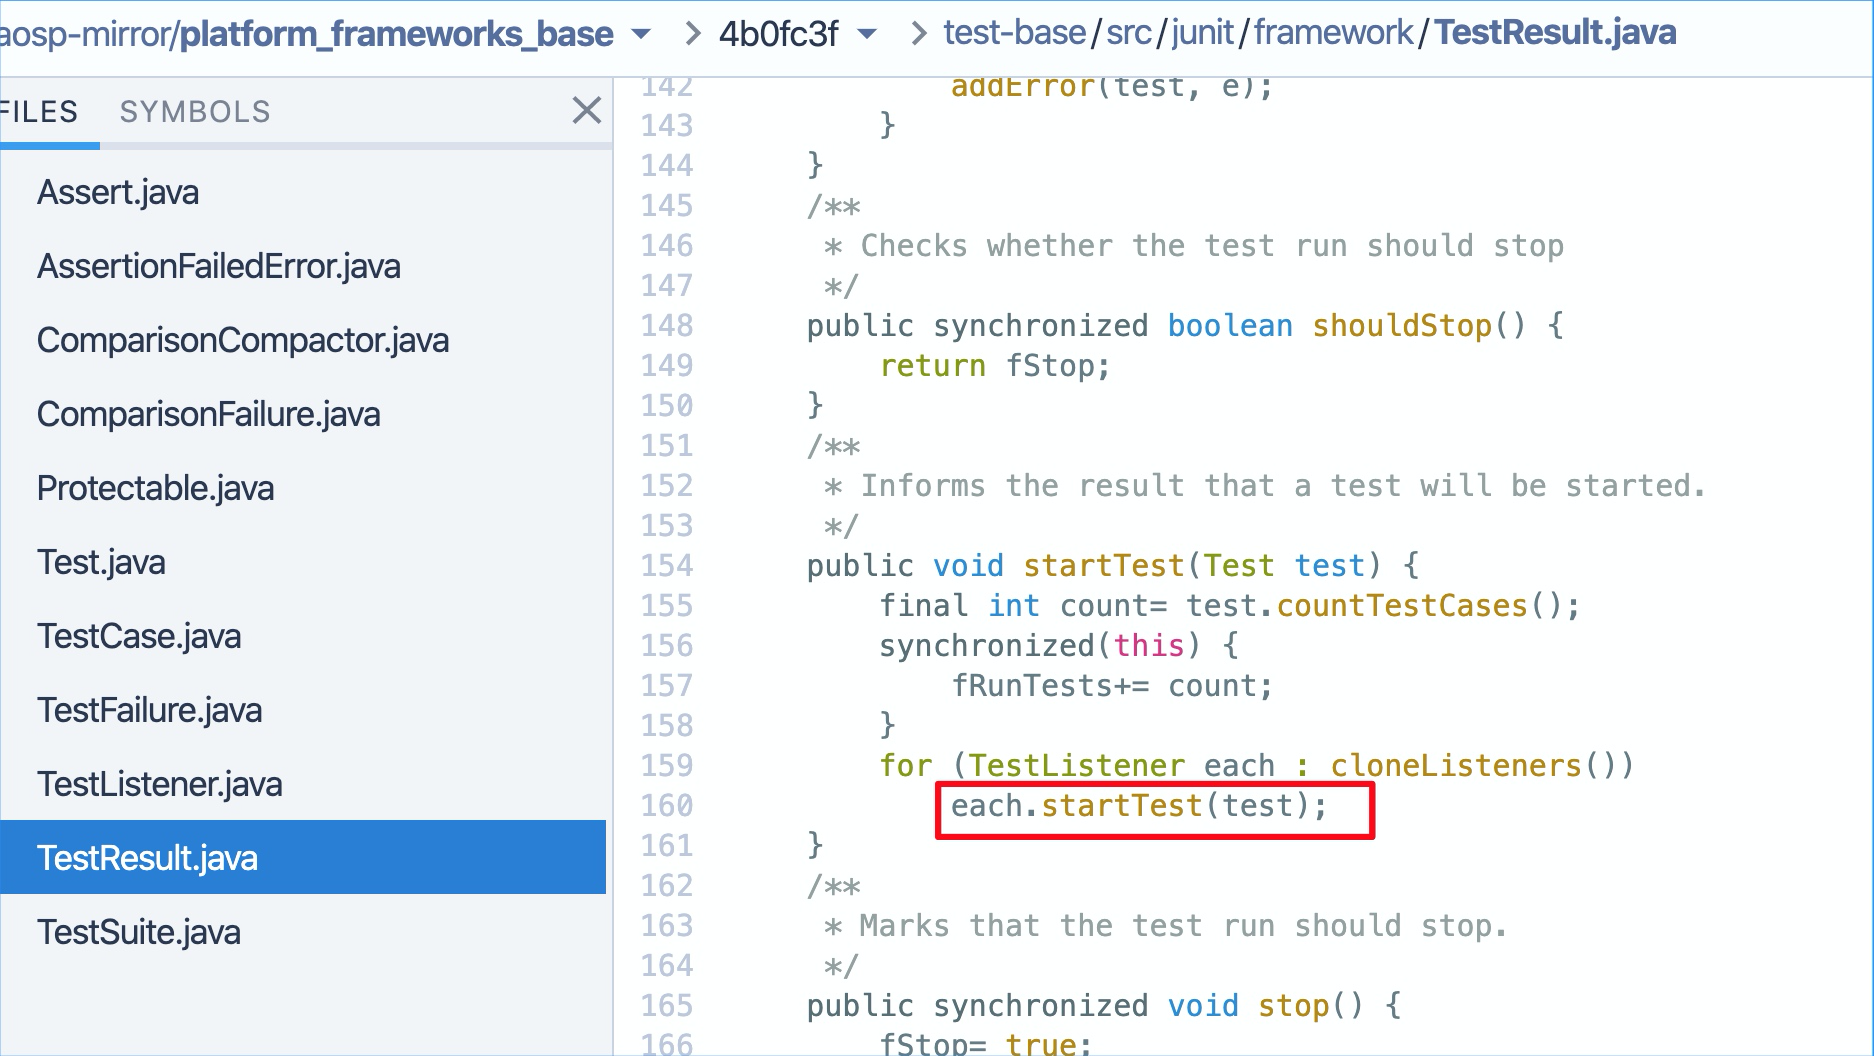1874x1056 pixels.
Task: Click the countTestCases method call
Action: point(1402,606)
